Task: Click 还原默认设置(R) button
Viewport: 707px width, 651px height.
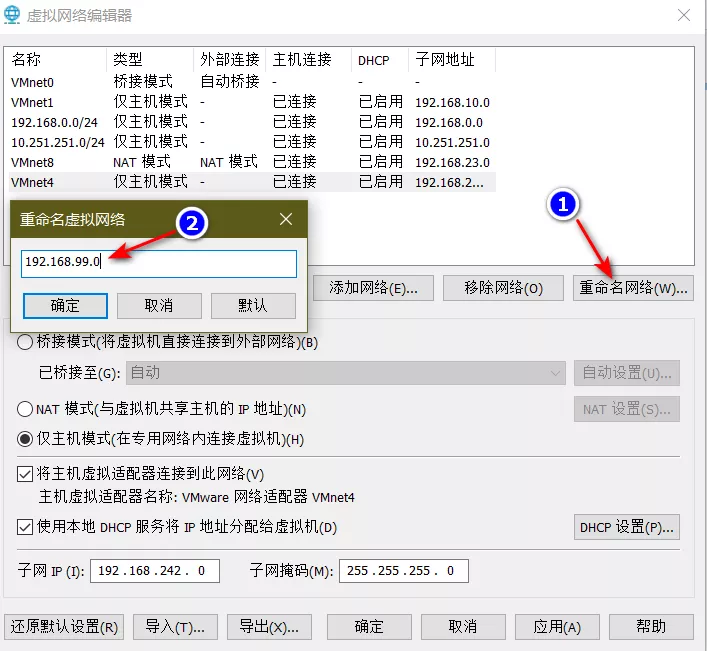Action: (65, 627)
